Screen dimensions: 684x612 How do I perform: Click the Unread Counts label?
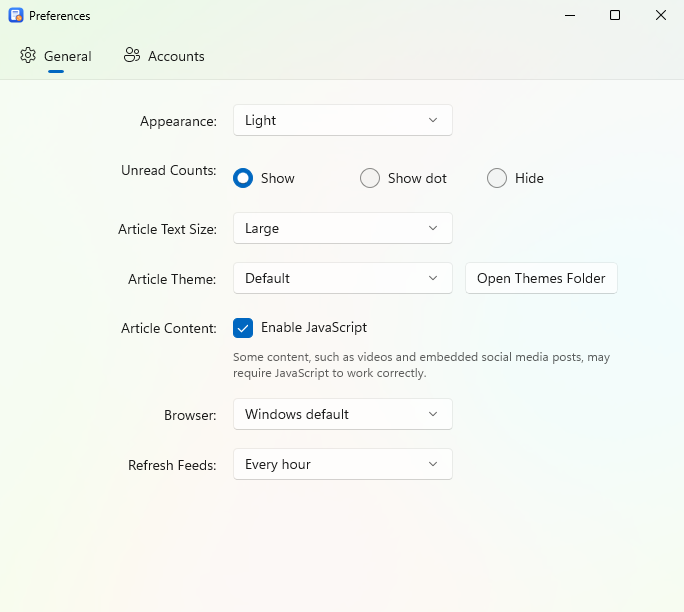[x=168, y=170]
